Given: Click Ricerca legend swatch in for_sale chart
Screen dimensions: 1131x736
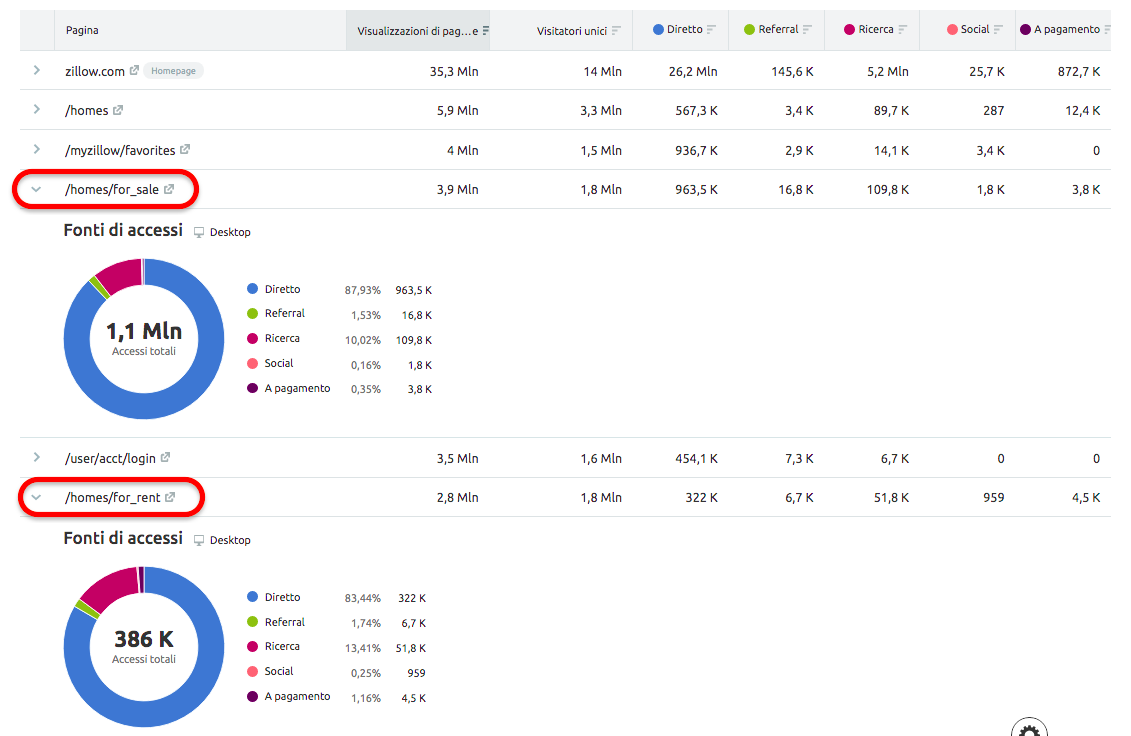Looking at the screenshot, I should [252, 339].
